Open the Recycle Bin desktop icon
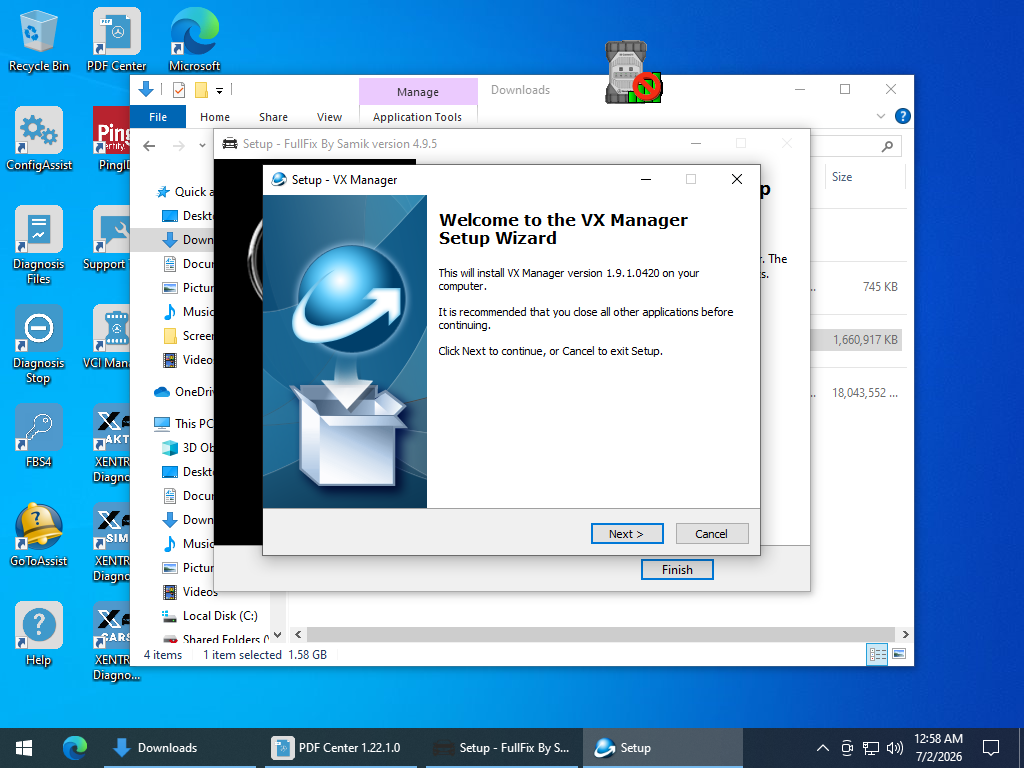 click(39, 40)
